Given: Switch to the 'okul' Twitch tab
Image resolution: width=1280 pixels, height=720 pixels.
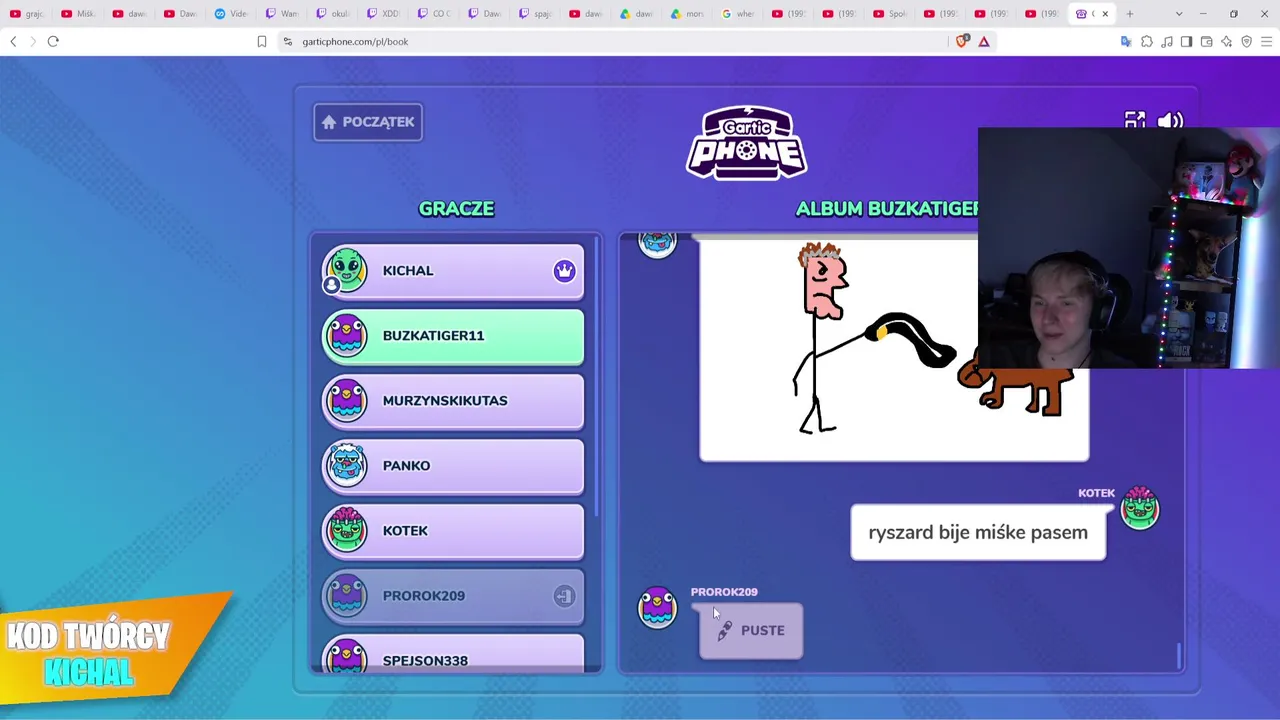Looking at the screenshot, I should click(334, 14).
